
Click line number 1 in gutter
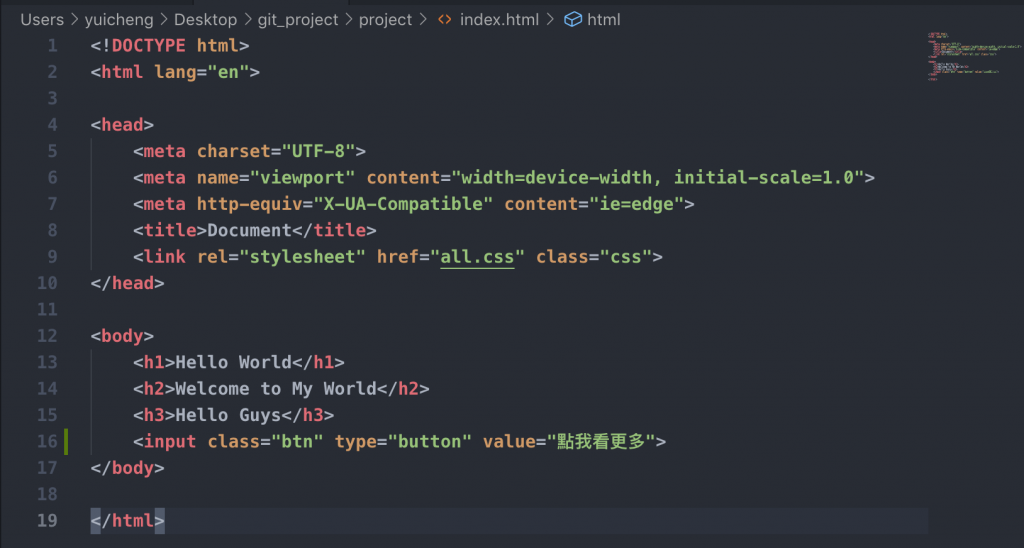(52, 46)
